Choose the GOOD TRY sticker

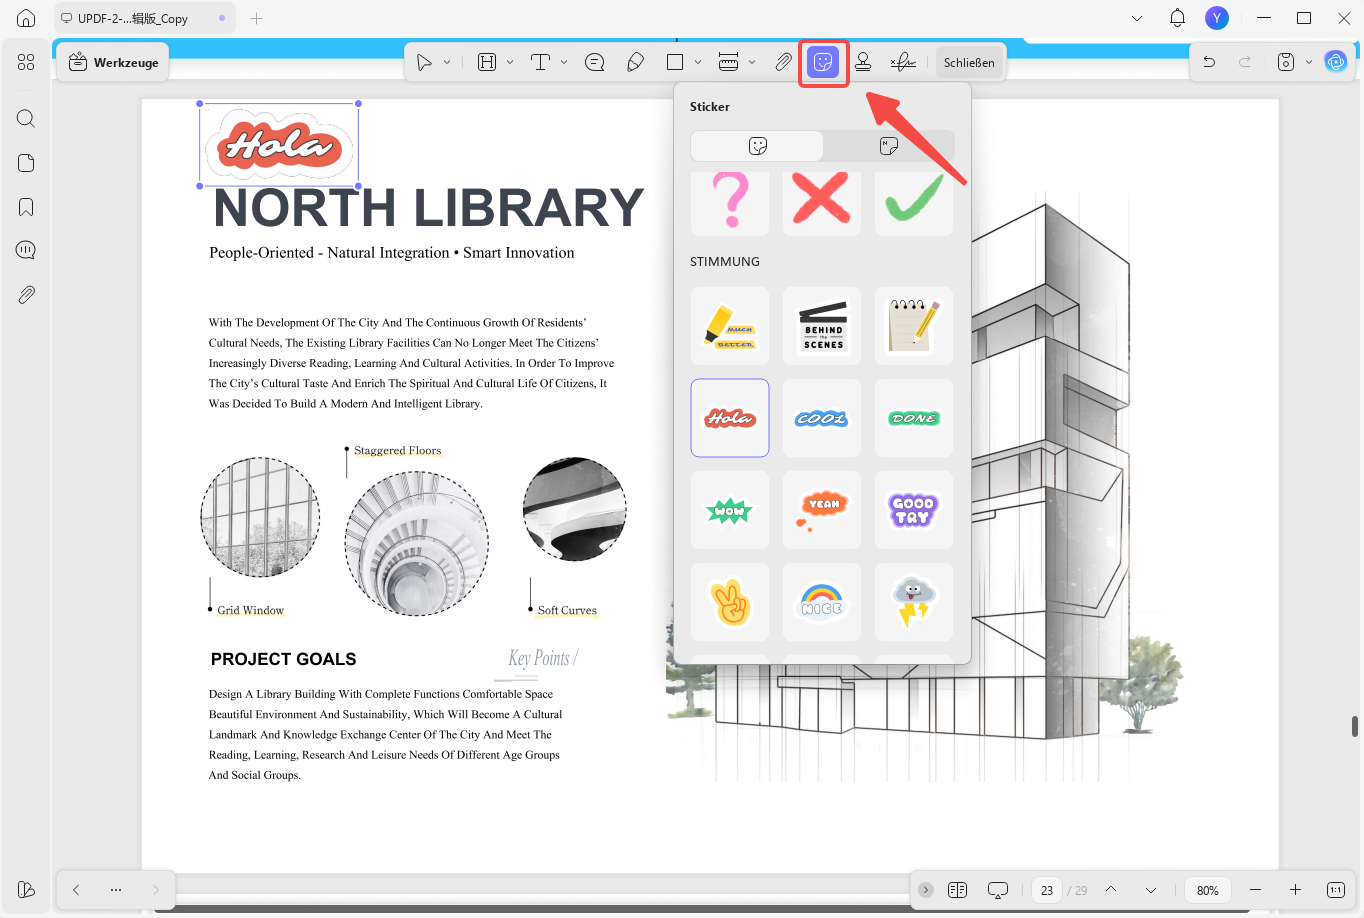914,510
